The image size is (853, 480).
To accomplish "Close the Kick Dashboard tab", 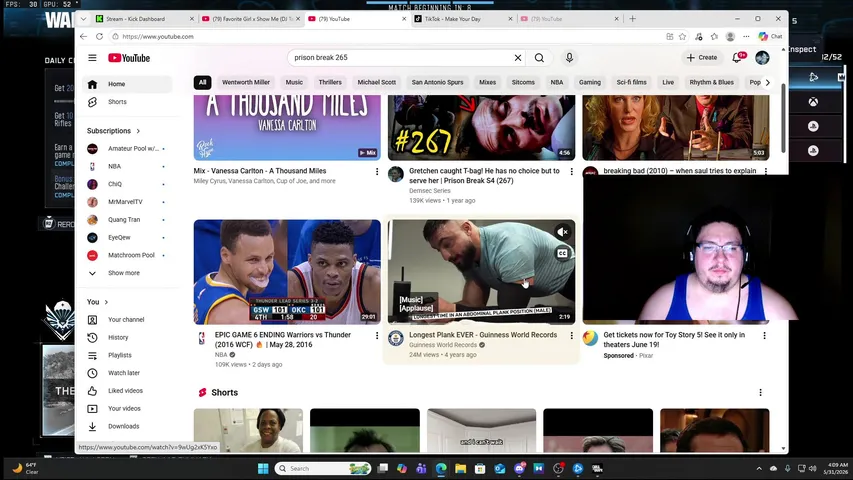I will (x=191, y=19).
